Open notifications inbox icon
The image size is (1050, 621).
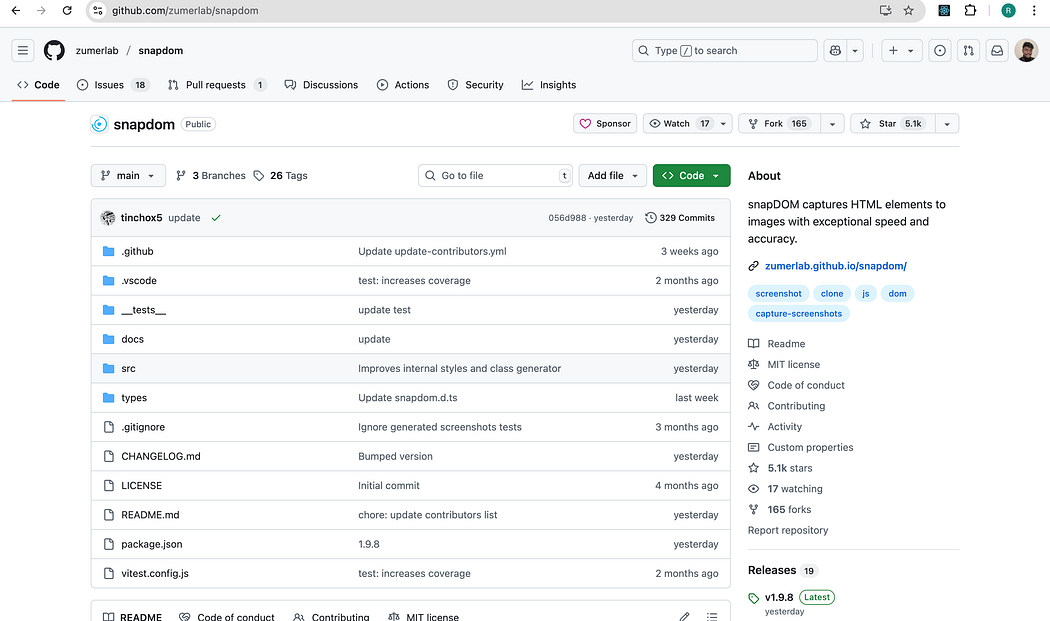pyautogui.click(x=997, y=50)
